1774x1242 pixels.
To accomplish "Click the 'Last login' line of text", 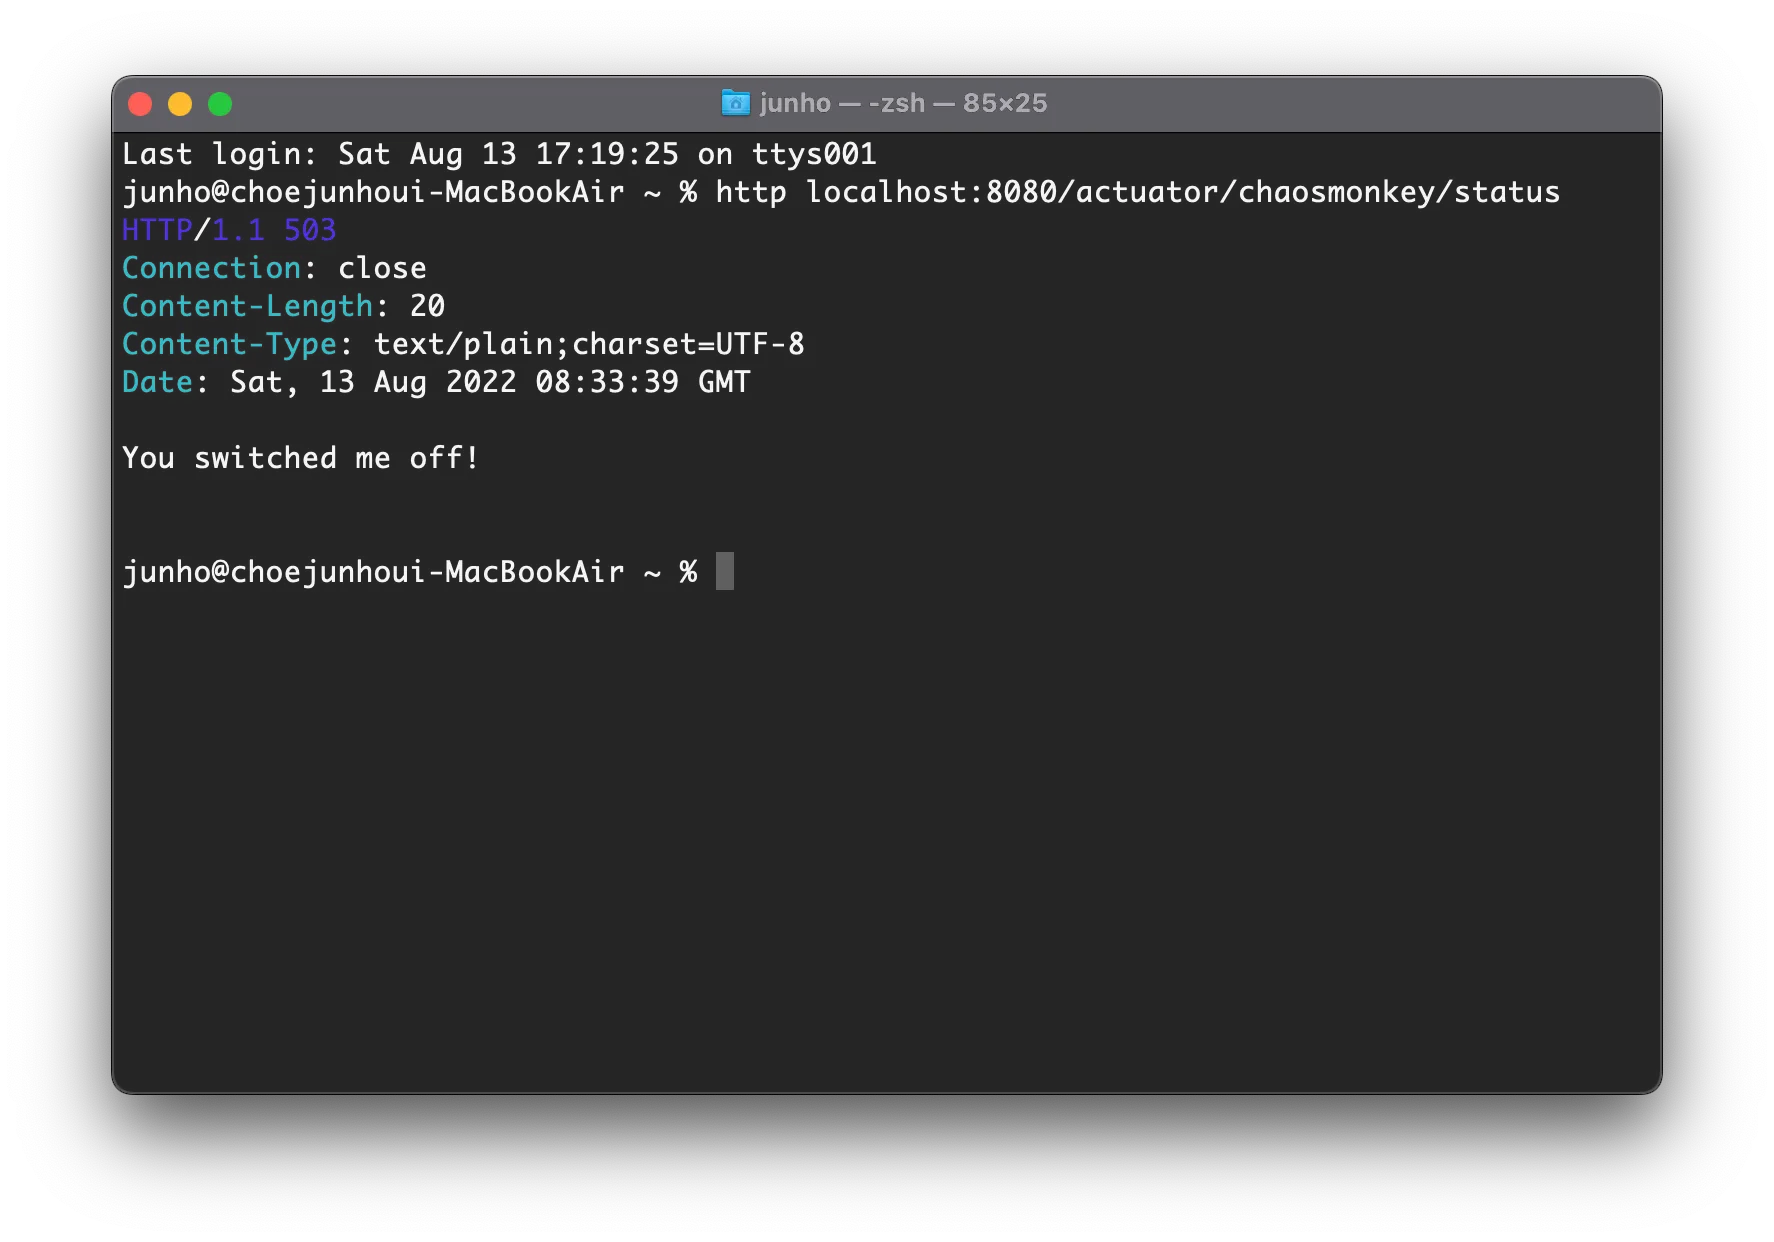I will tap(498, 154).
